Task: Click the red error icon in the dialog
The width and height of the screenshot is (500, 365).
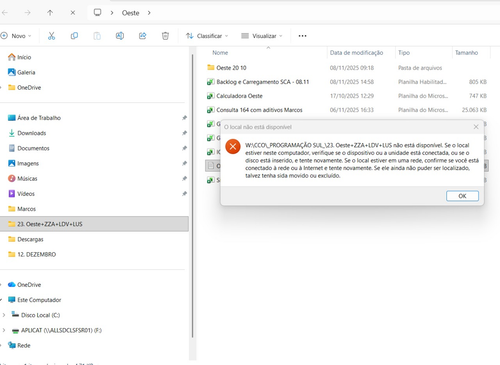Action: pos(233,146)
